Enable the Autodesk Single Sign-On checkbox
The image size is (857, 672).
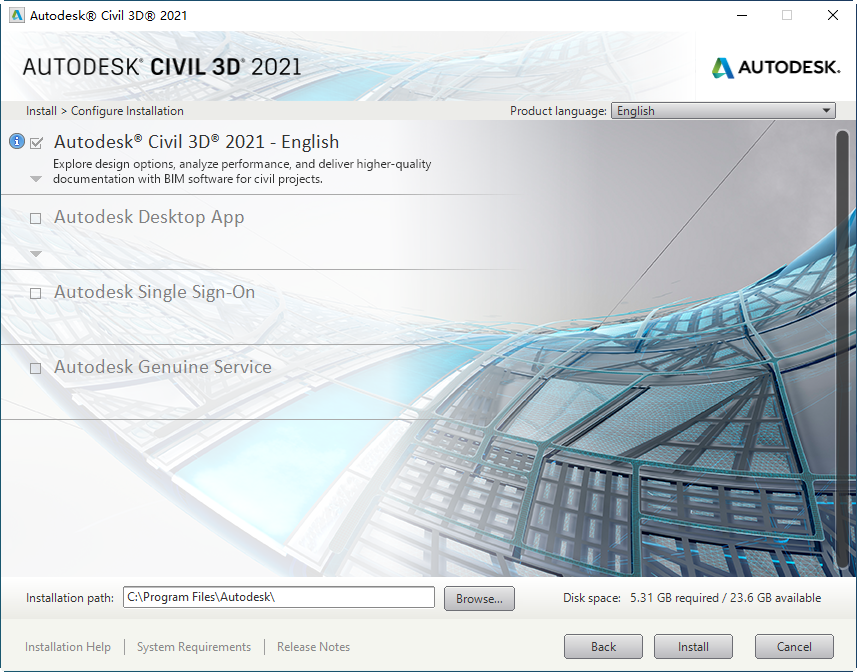(x=36, y=293)
